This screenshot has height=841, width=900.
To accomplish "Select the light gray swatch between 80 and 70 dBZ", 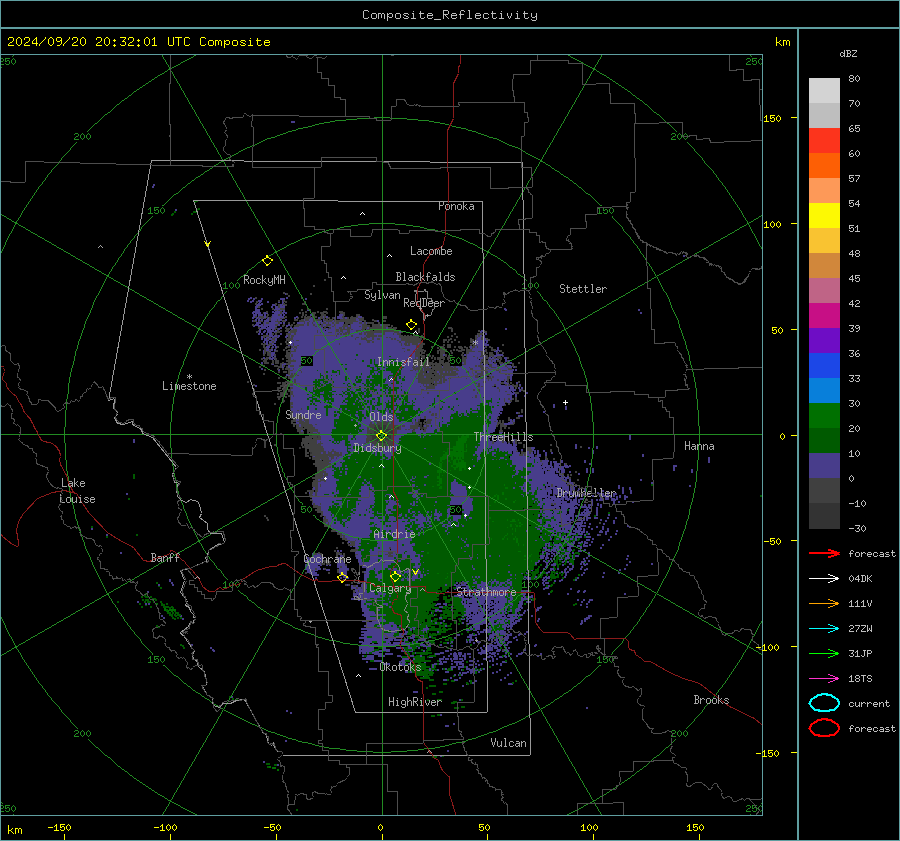I will click(824, 90).
